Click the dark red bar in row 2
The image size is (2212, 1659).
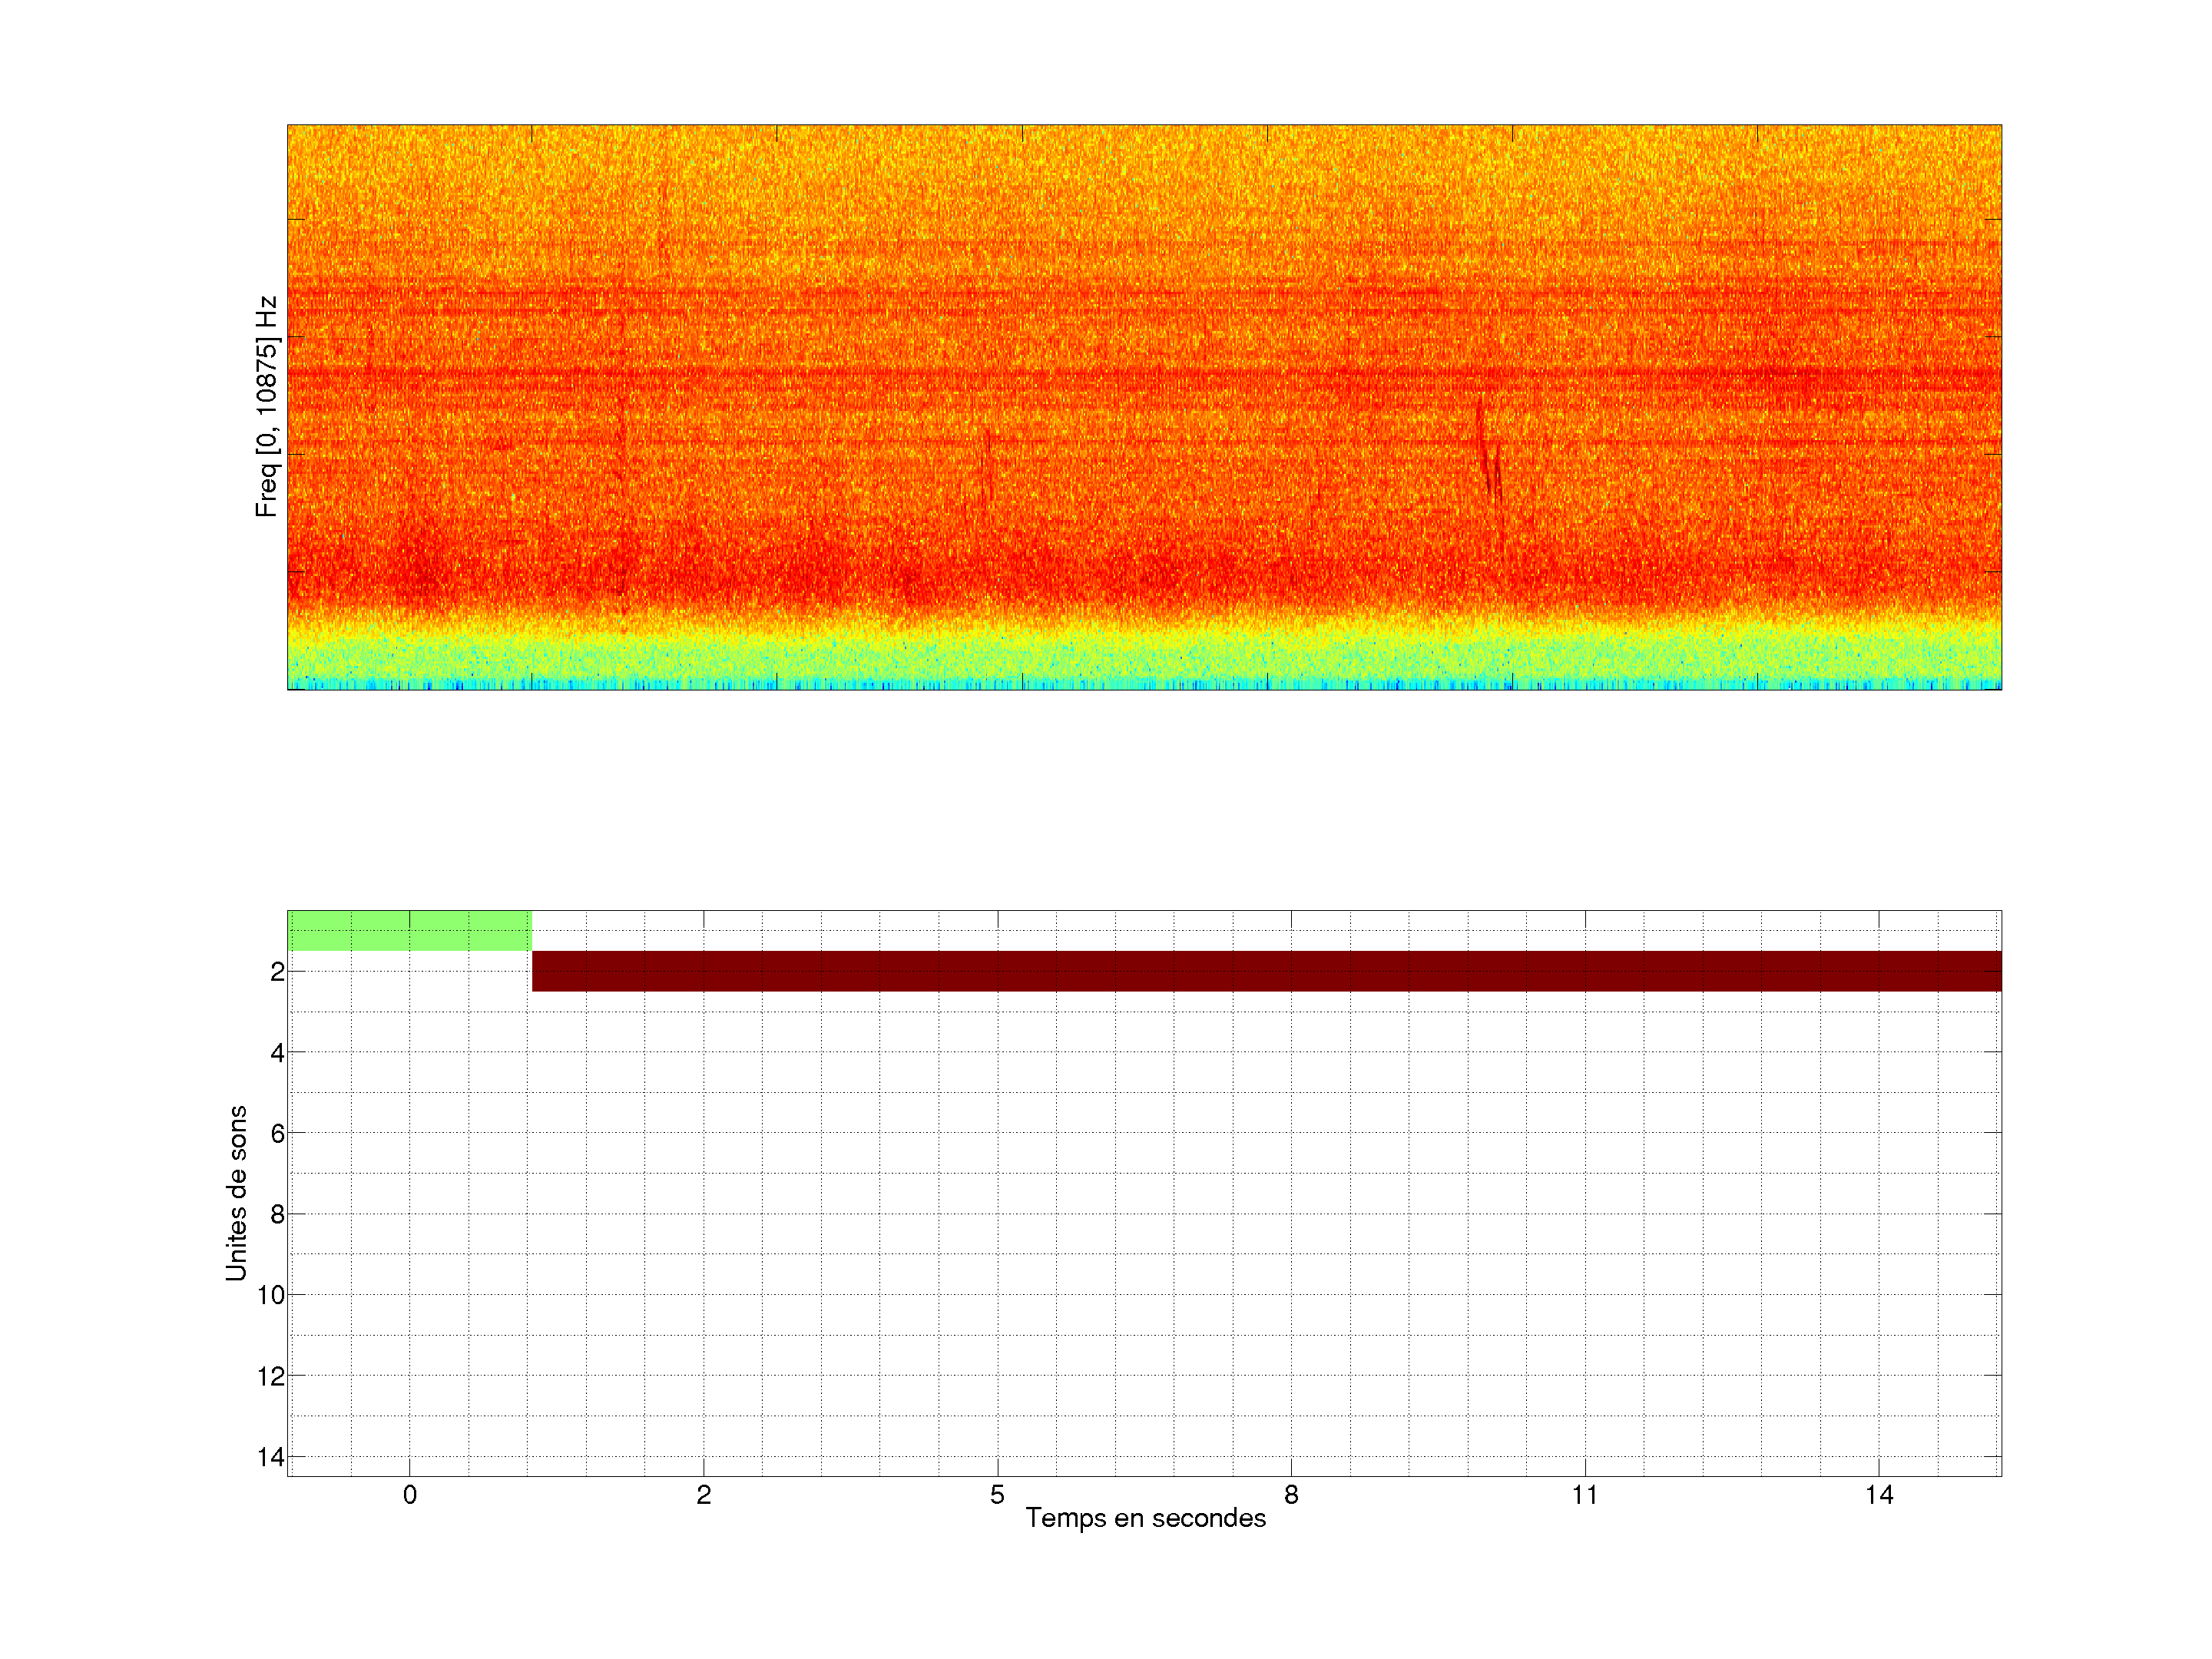click(x=1266, y=971)
